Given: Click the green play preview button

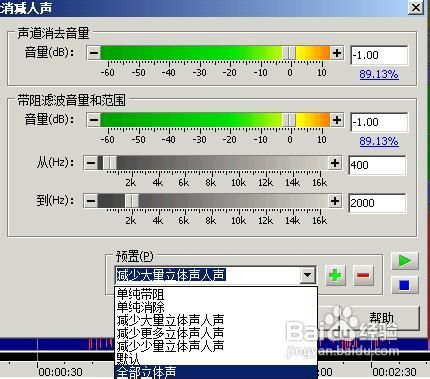Looking at the screenshot, I should 405,261.
